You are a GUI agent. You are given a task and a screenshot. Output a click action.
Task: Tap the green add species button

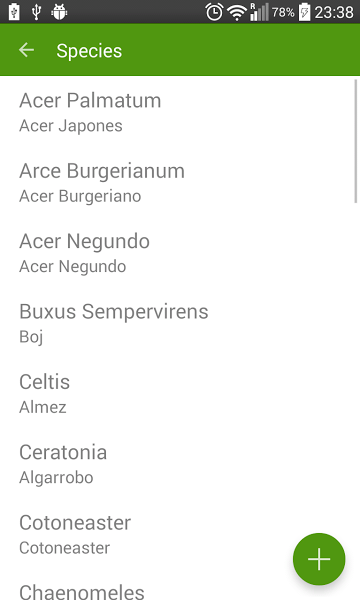coord(319,559)
